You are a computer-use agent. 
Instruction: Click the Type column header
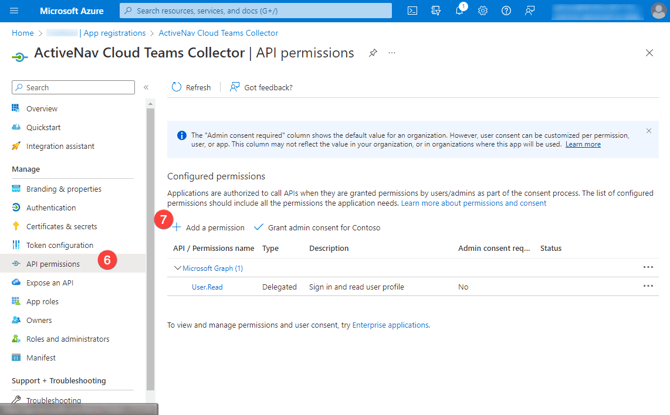coord(270,248)
